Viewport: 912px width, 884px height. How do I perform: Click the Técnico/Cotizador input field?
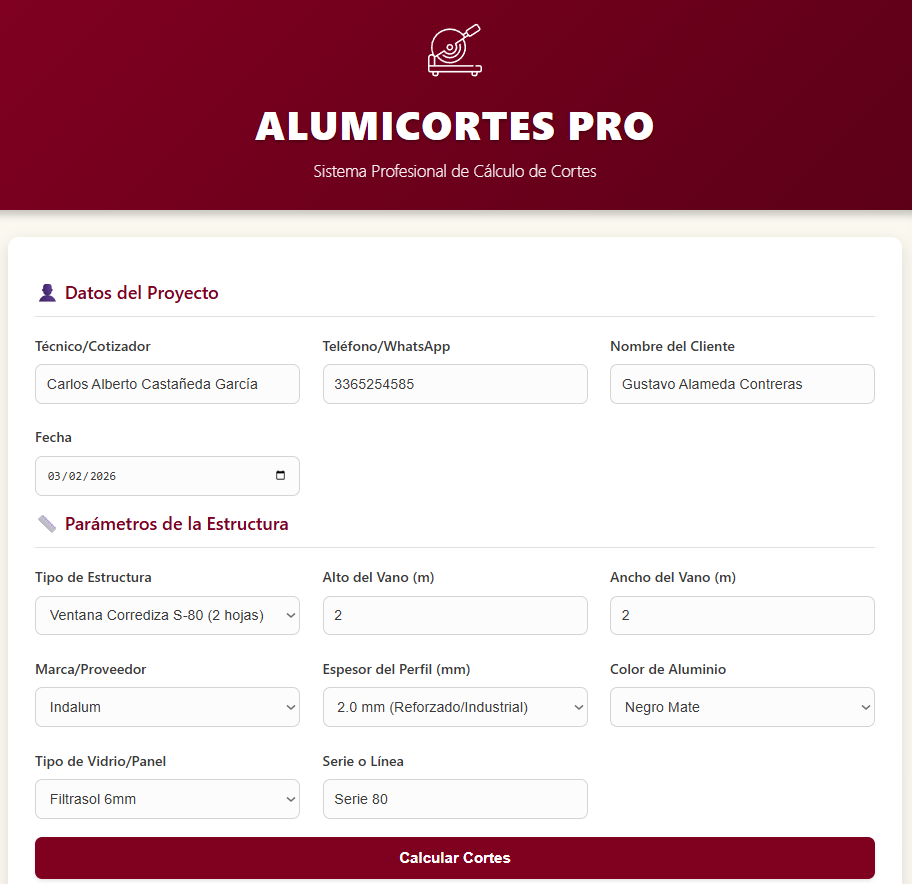pos(167,384)
